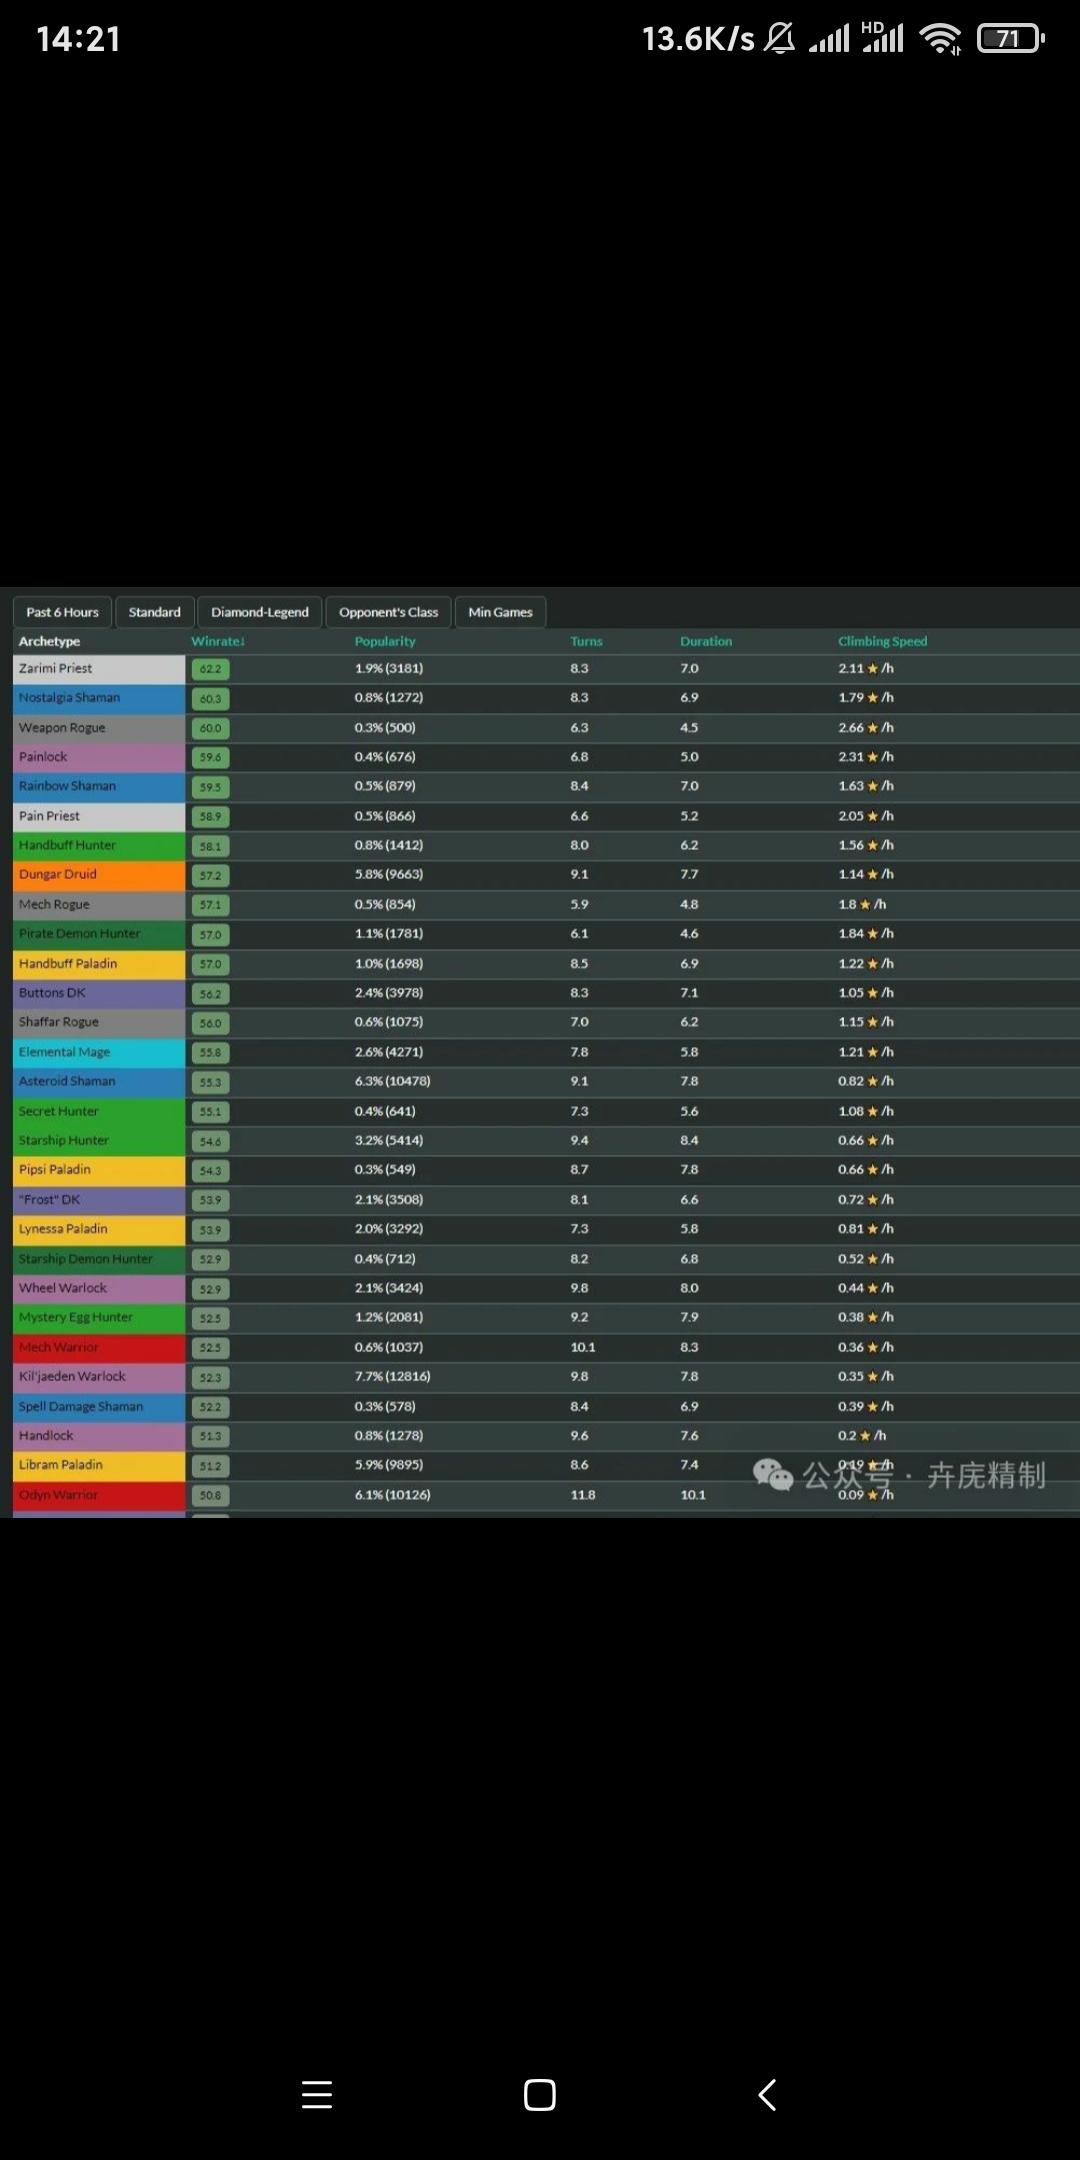Viewport: 1080px width, 2160px height.
Task: Expand the Diamond-Legend rank filter
Action: (x=260, y=612)
